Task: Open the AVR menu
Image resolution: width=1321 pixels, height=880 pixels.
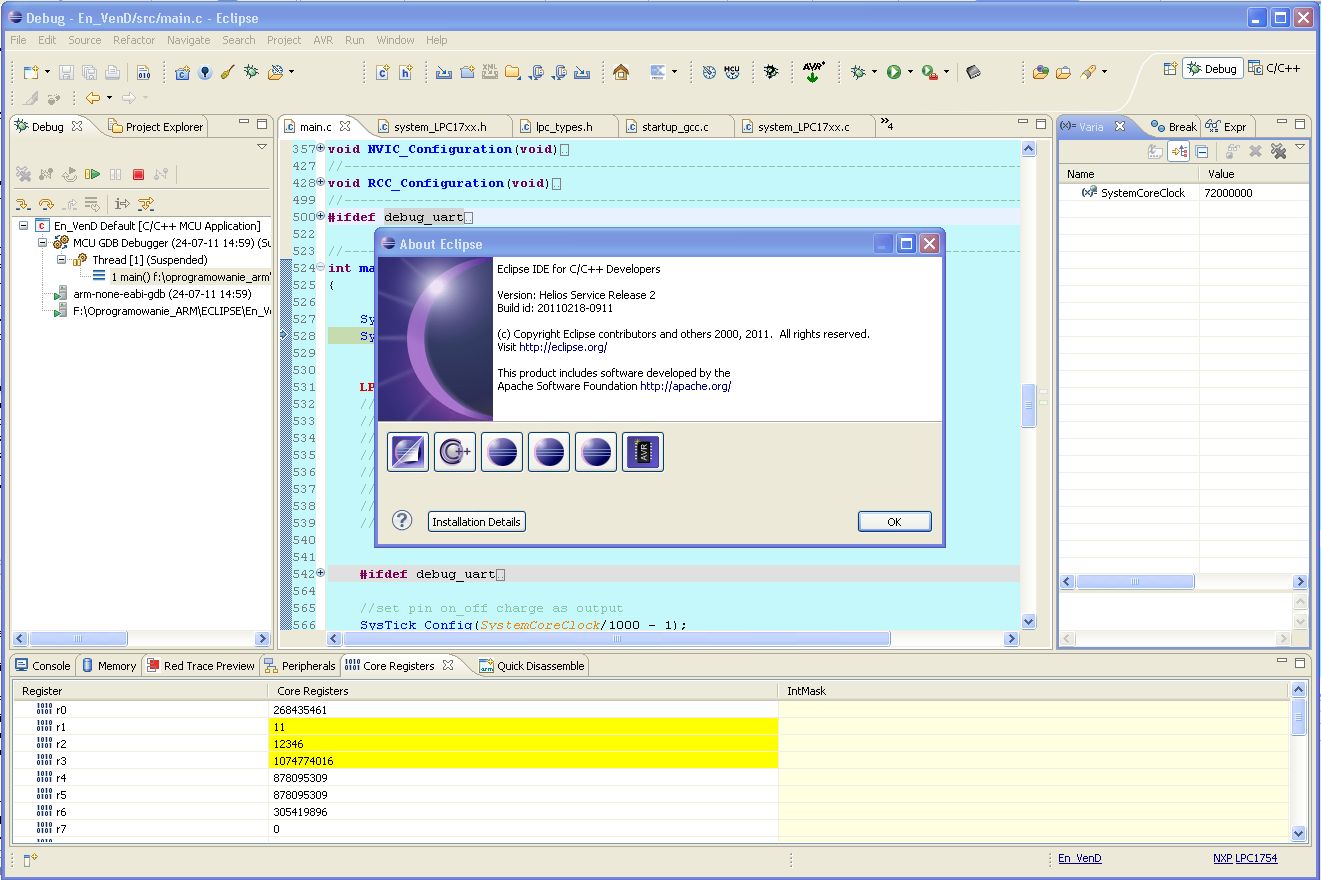Action: [323, 40]
